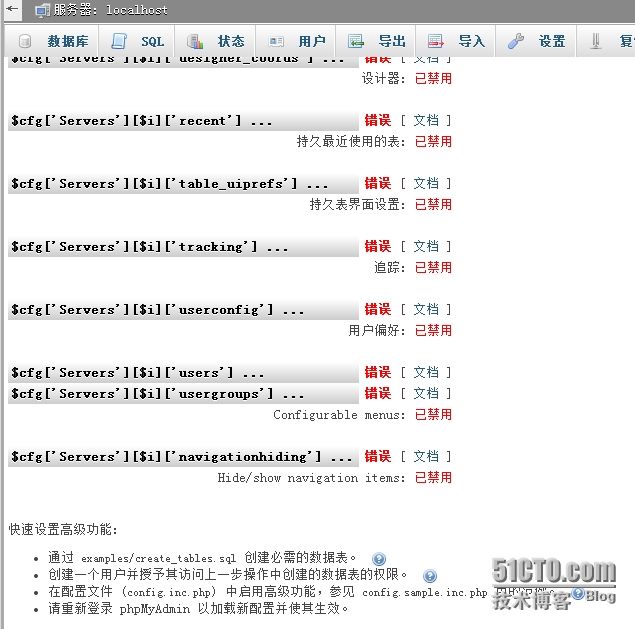This screenshot has width=635, height=629.
Task: Click the 请重新登录 phpMyAdmin instruction line
Action: (x=198, y=608)
